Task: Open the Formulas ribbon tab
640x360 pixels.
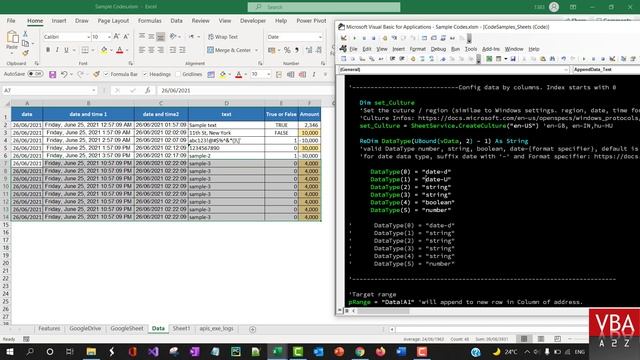Action: (149, 20)
